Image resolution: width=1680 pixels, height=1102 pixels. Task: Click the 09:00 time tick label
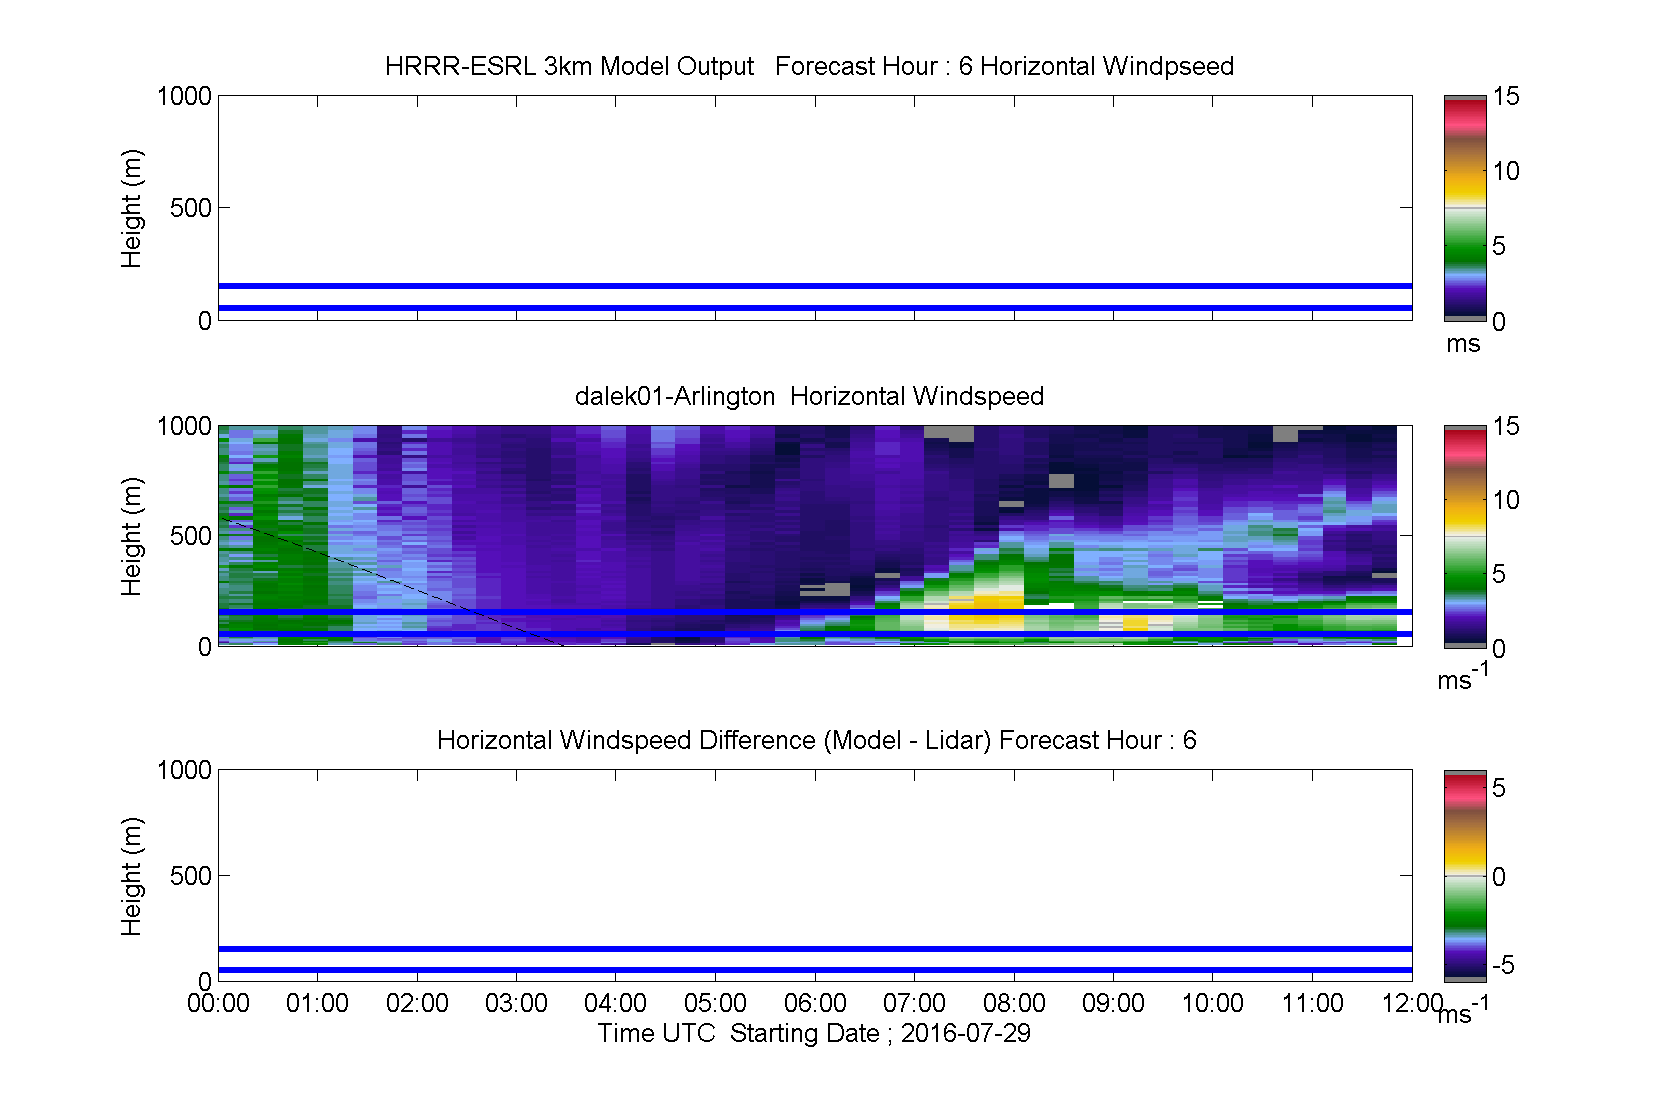pos(1114,1003)
